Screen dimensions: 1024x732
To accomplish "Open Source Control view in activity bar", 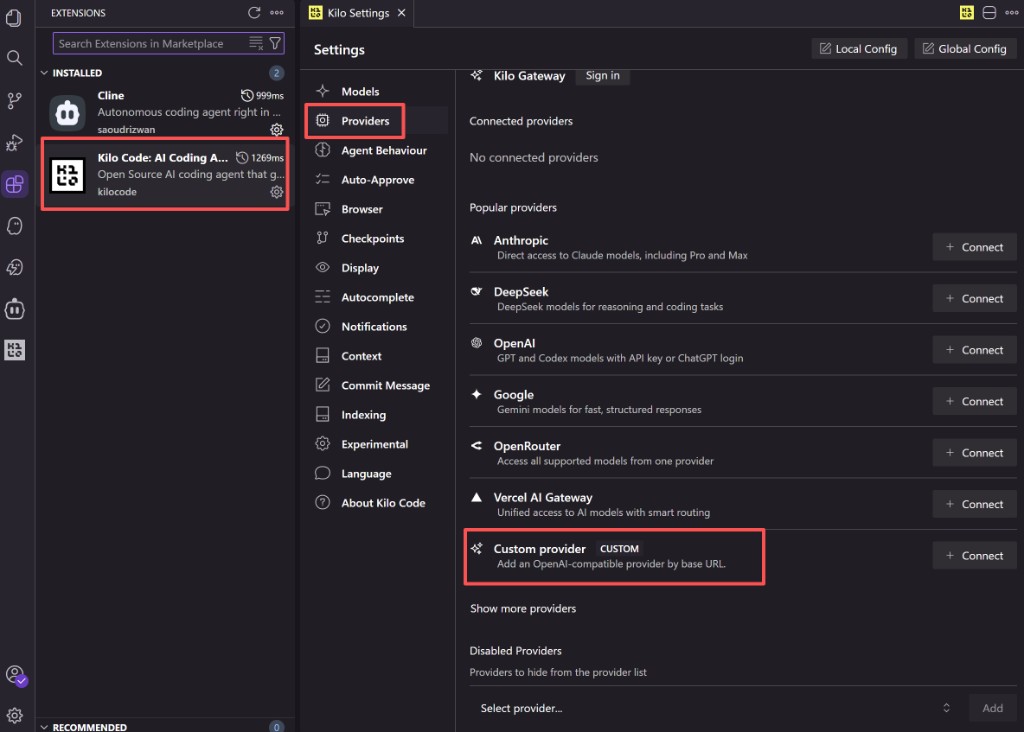I will [x=14, y=101].
